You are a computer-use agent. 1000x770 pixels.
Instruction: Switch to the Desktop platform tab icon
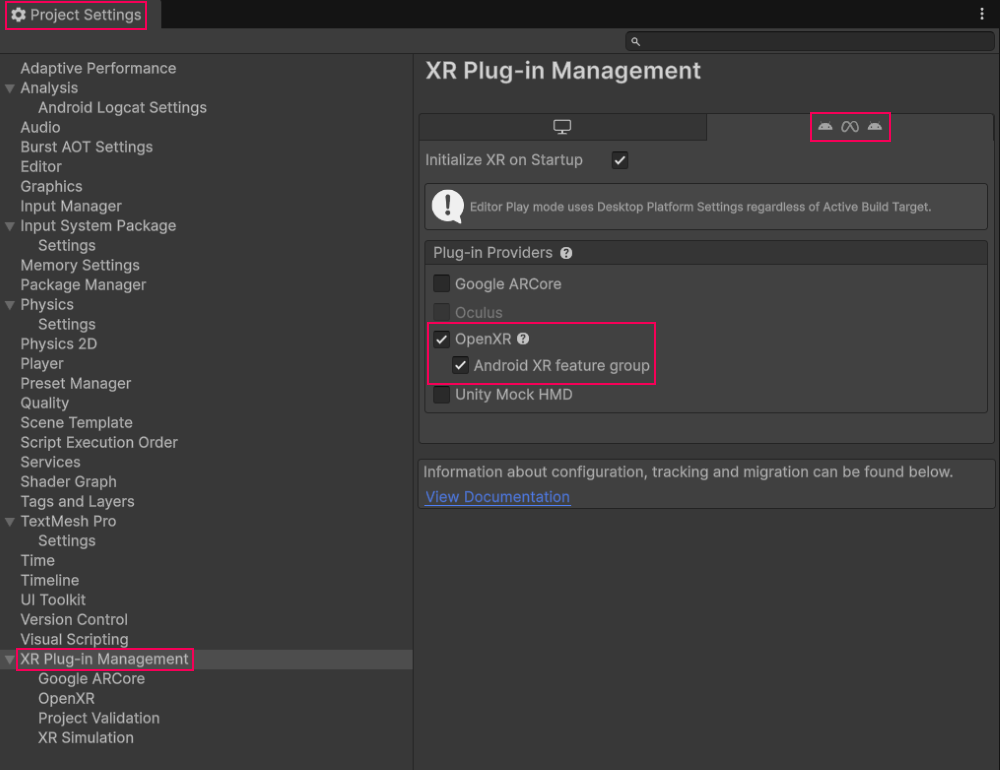(564, 126)
